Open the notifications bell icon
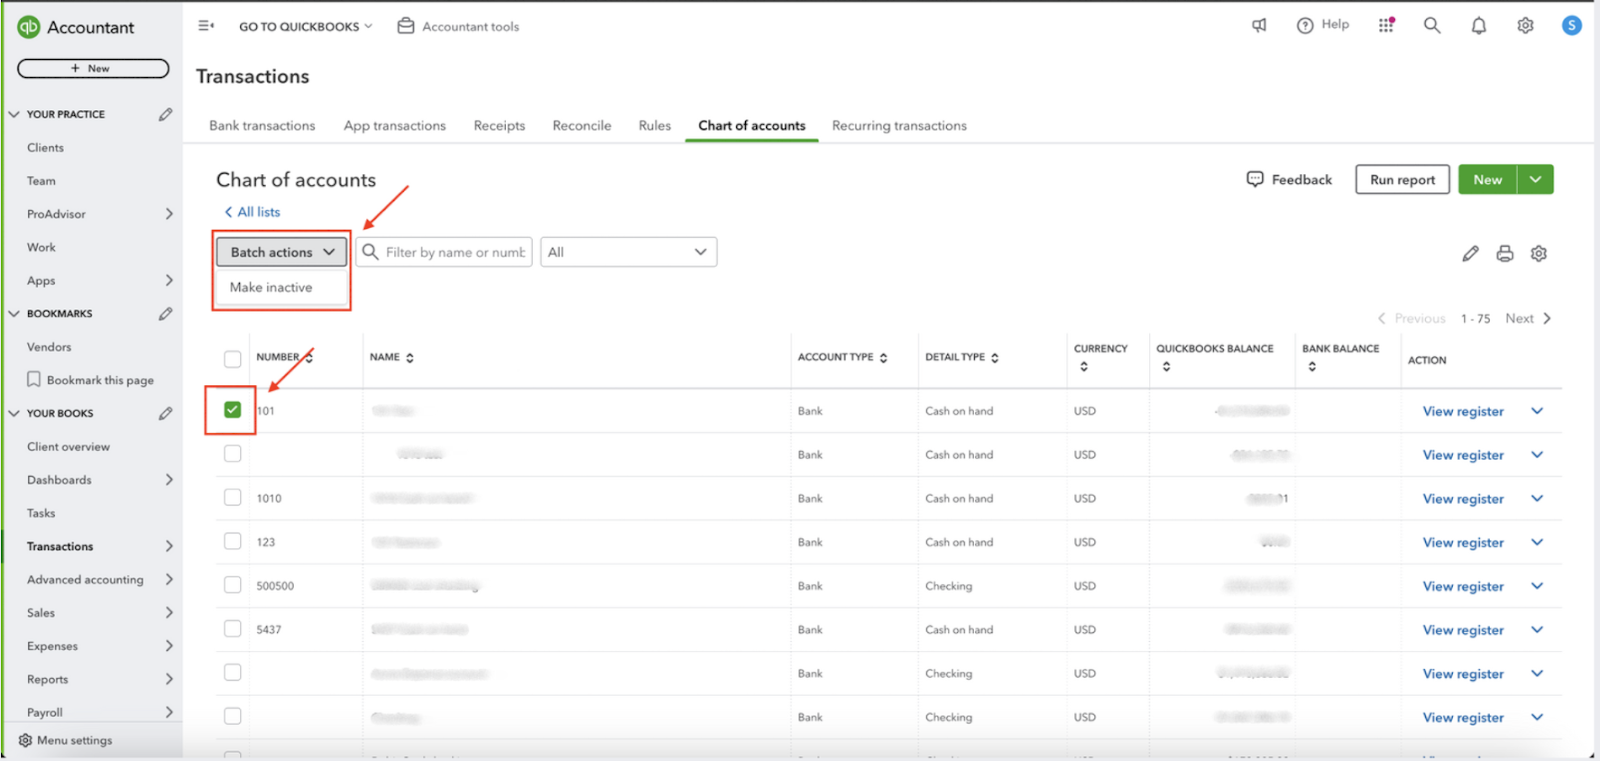Screen dimensions: 1600x761 point(1479,26)
